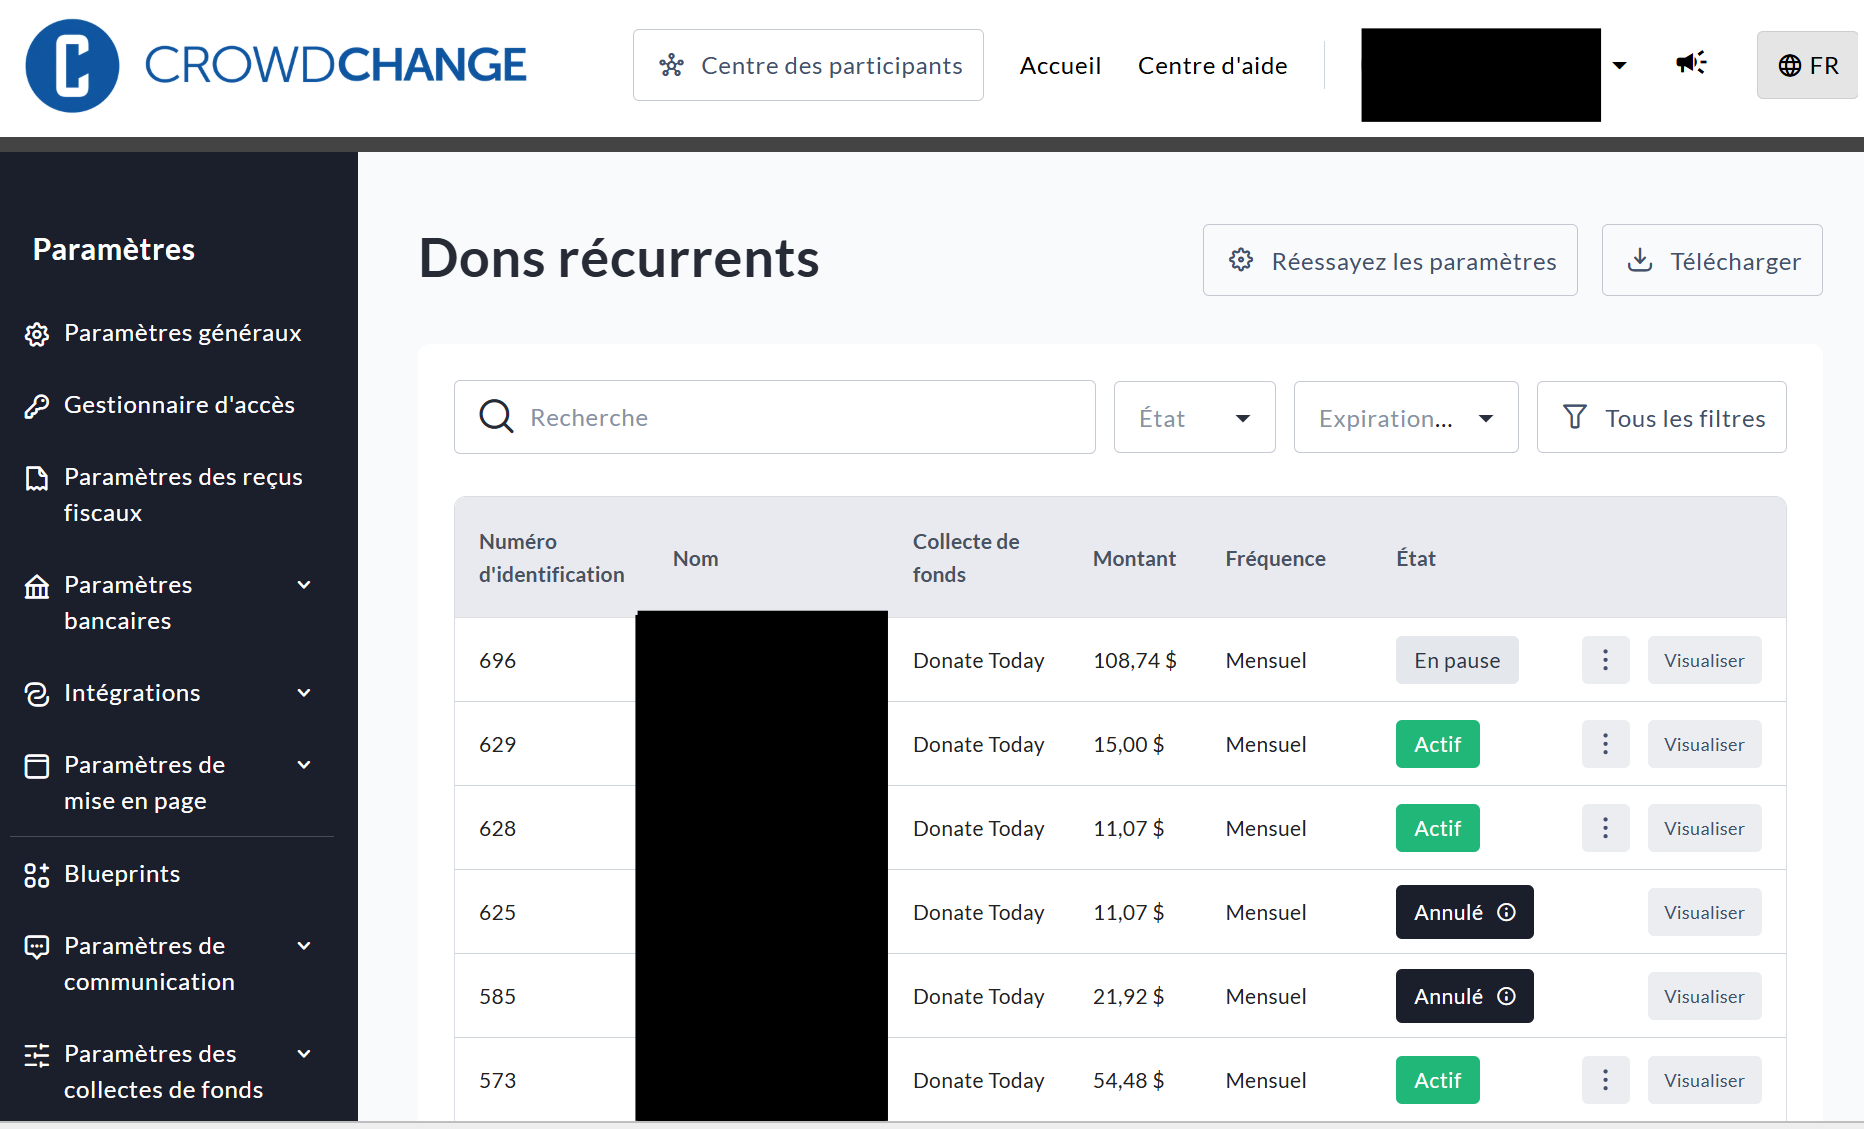This screenshot has width=1864, height=1129.
Task: Open three-dot menu for donation 573
Action: 1605,1080
